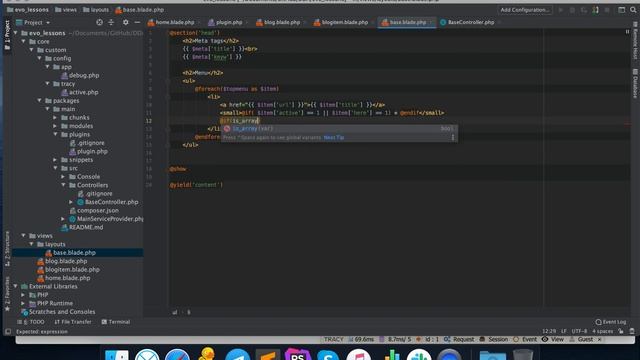Expand the BaseController.php node
This screenshot has height=360, width=640.
(71, 202)
